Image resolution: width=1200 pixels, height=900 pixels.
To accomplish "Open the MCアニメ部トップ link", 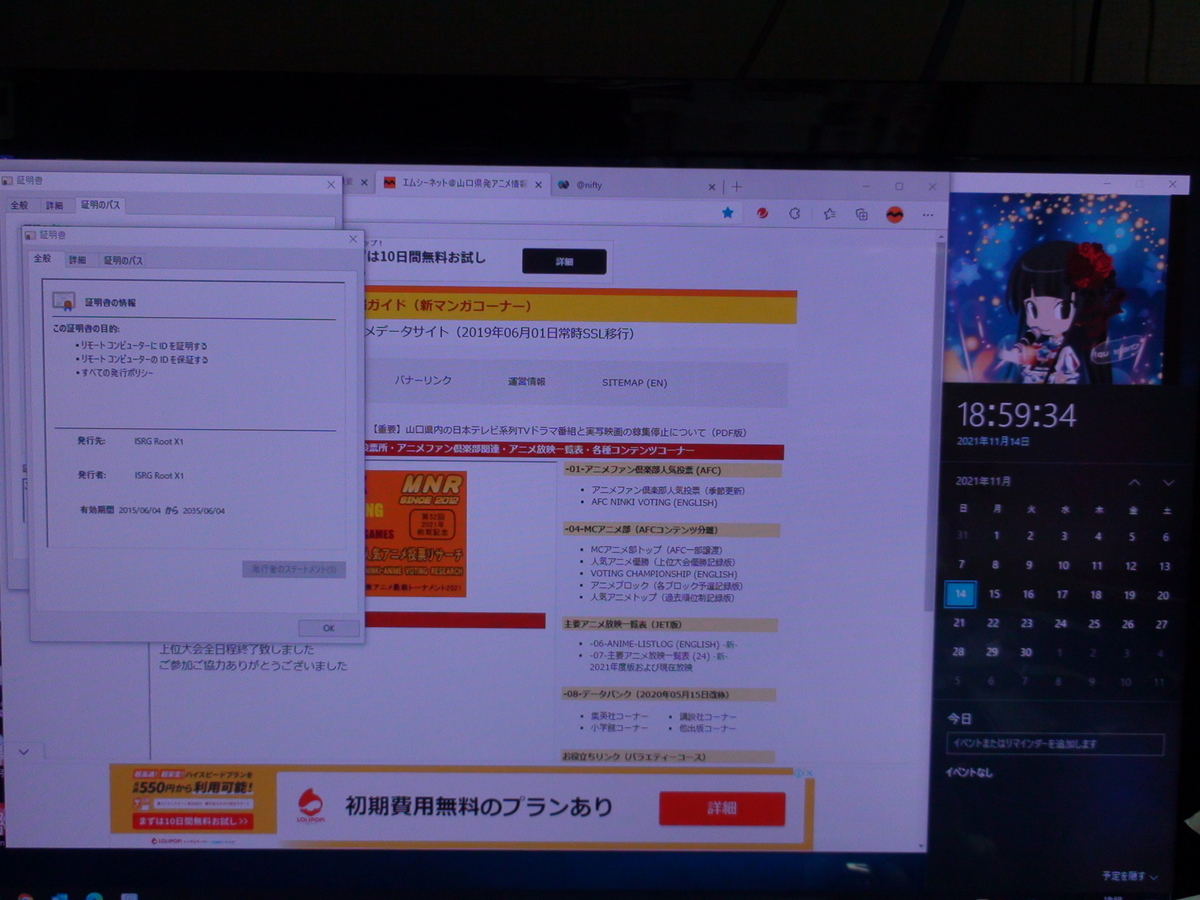I will pos(656,549).
